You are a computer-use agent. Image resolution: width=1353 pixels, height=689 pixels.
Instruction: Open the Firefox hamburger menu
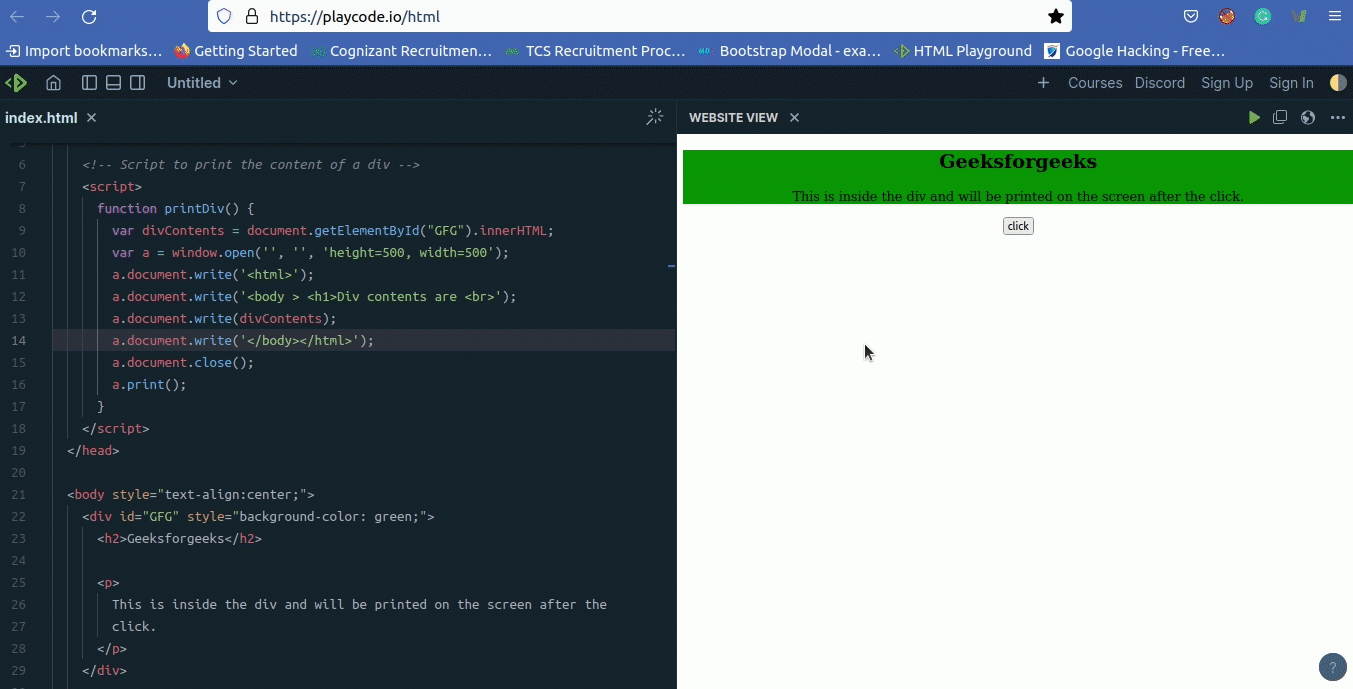tap(1334, 16)
